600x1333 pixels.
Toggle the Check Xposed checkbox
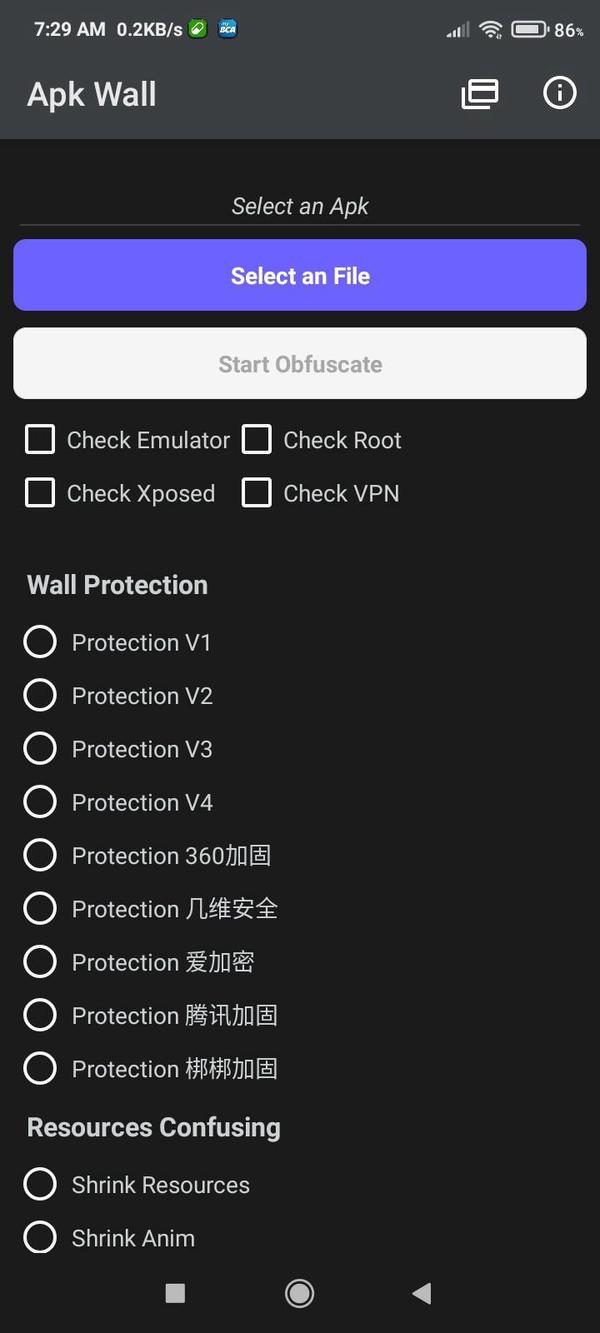coord(40,493)
